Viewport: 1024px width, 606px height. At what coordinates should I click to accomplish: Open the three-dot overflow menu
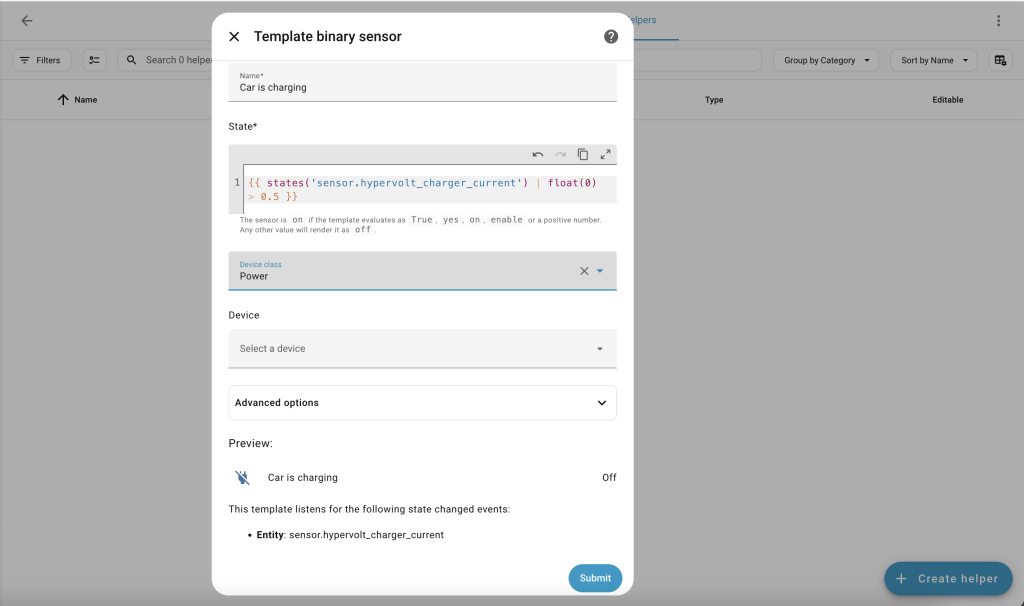tap(998, 21)
